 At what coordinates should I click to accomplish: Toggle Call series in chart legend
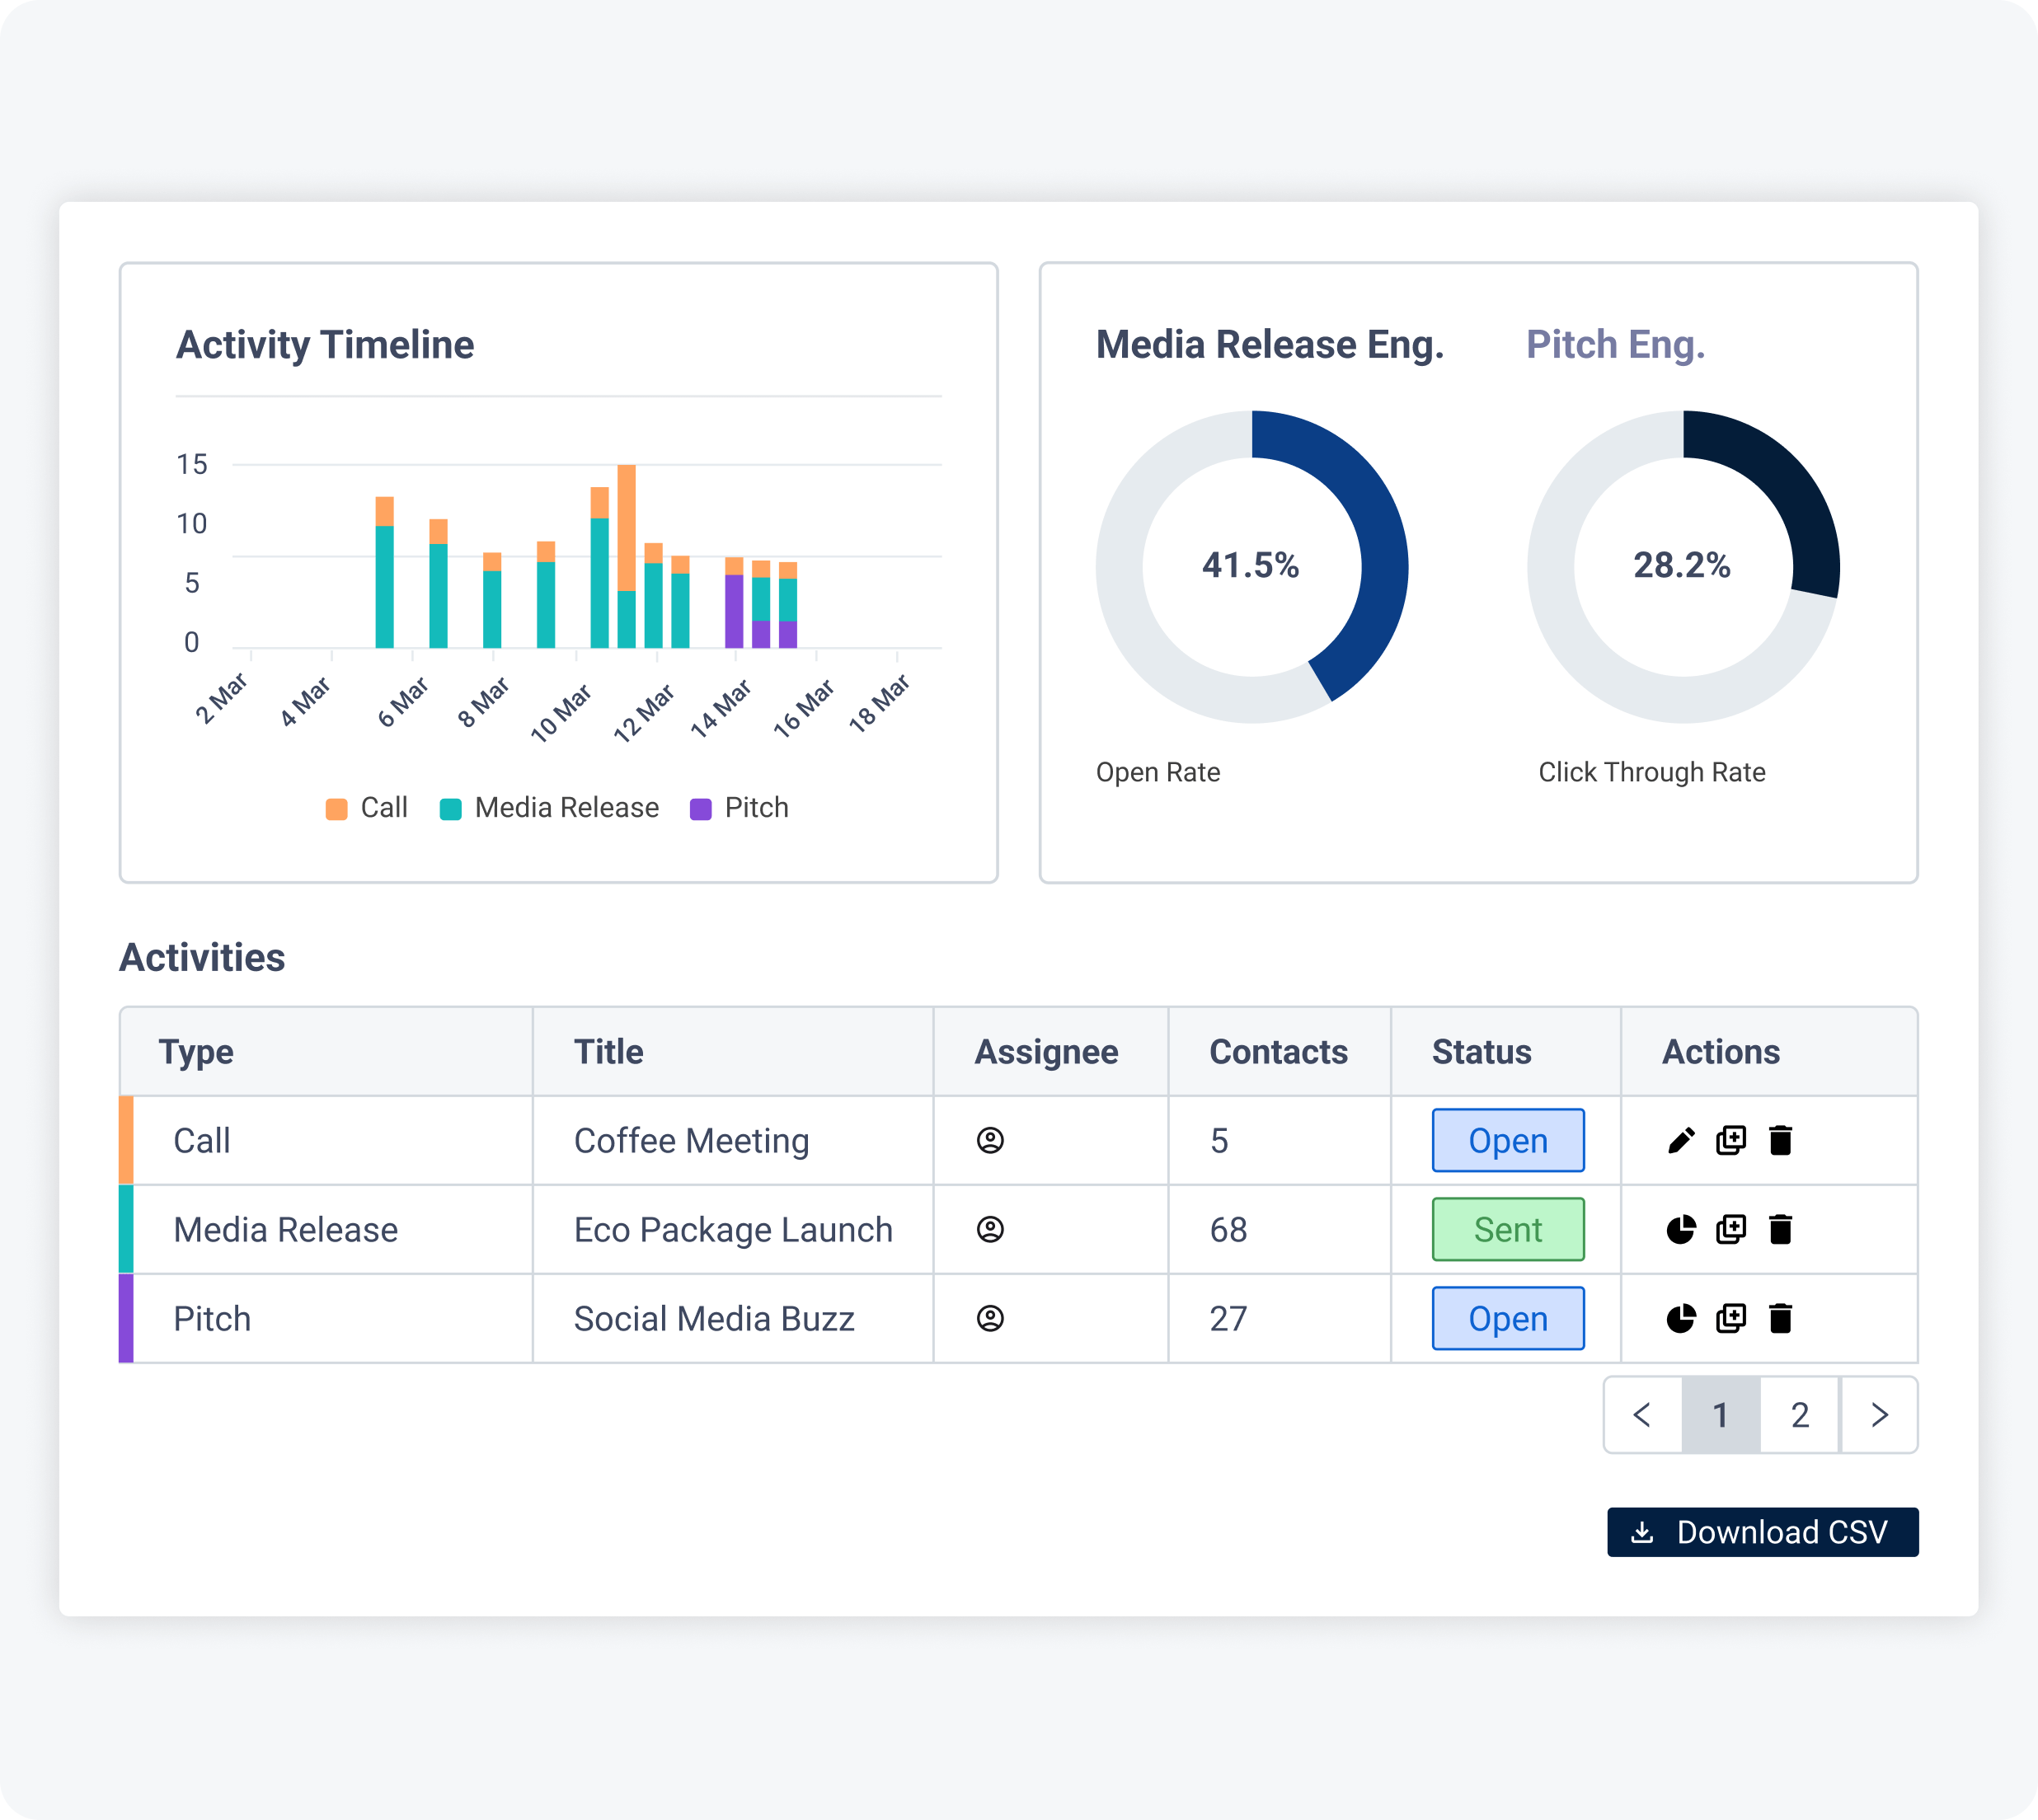point(366,808)
